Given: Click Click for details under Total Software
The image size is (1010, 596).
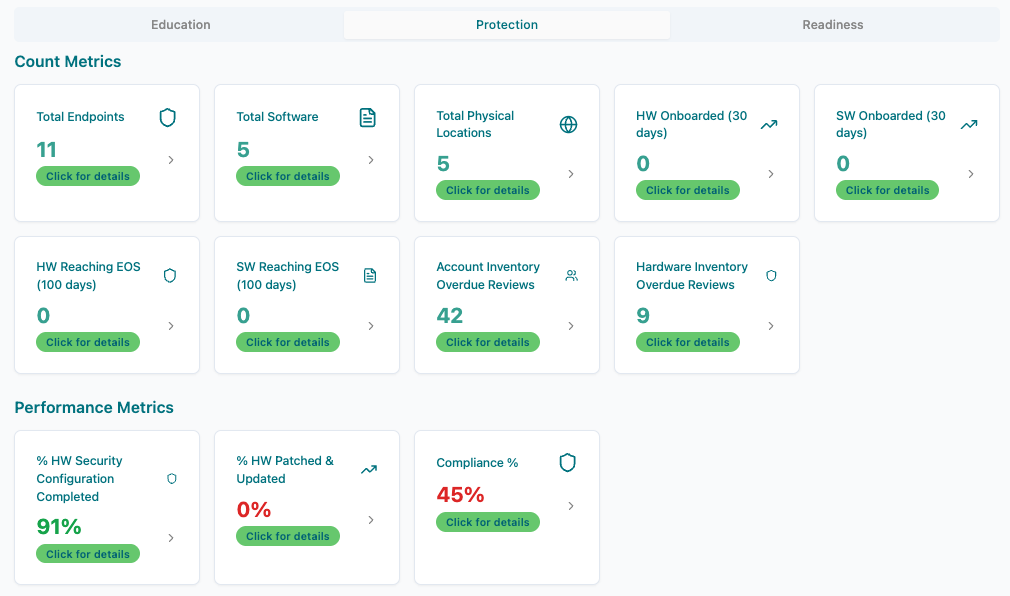Looking at the screenshot, I should coord(288,176).
